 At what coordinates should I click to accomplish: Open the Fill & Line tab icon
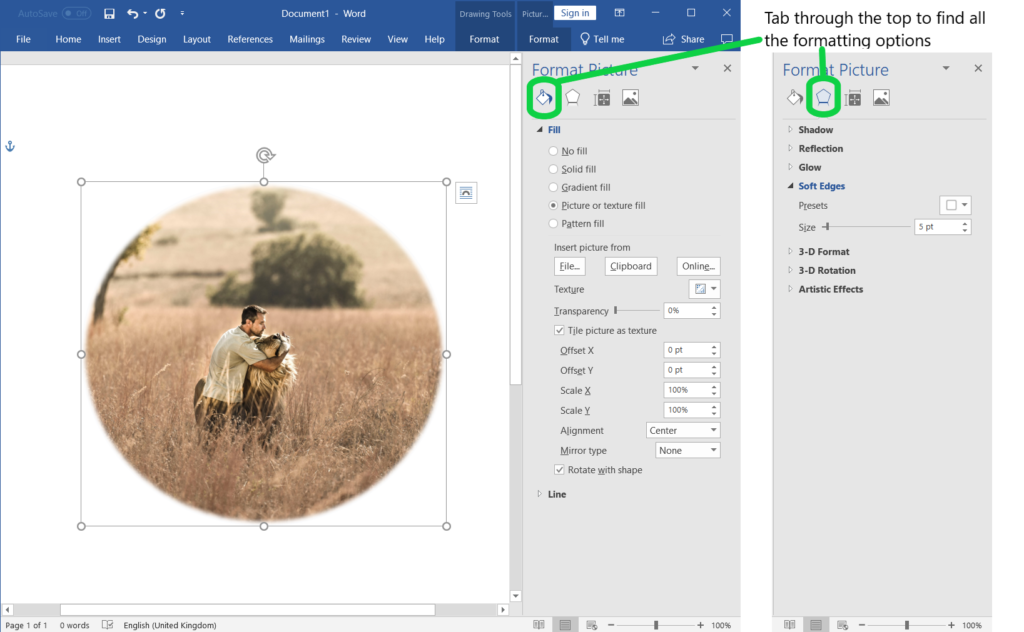pyautogui.click(x=543, y=98)
